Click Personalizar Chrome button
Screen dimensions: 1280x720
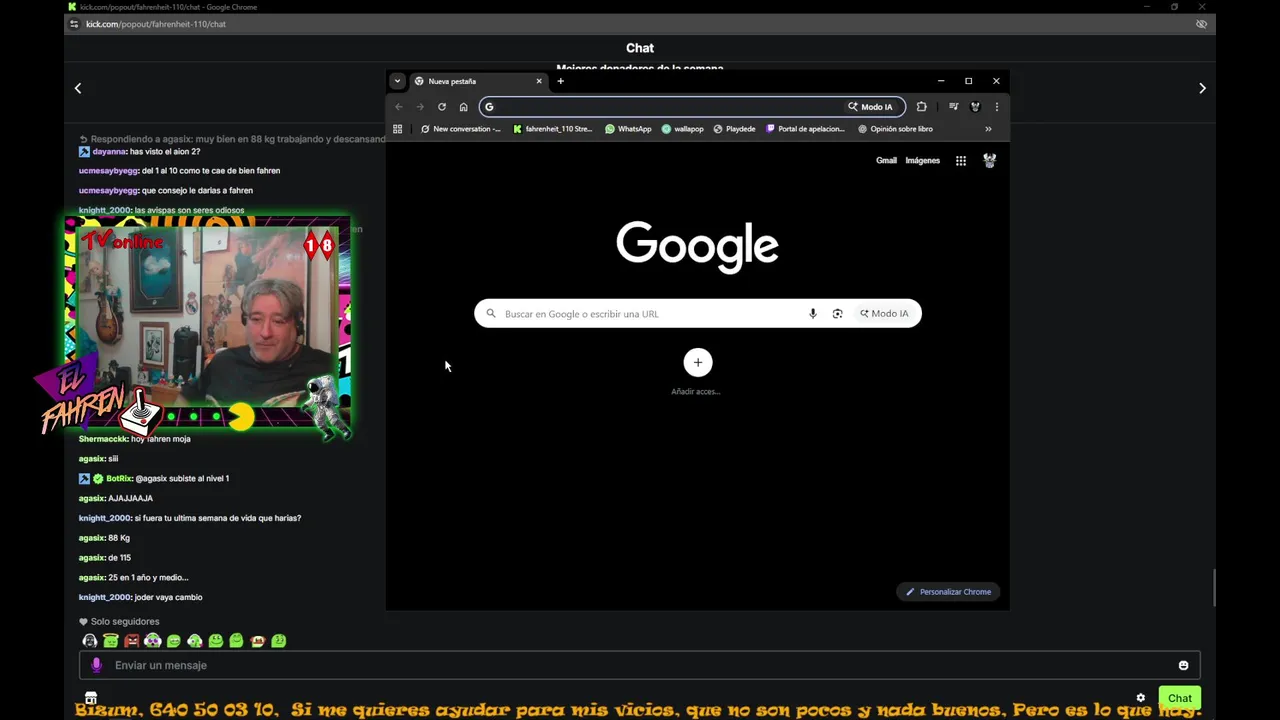(x=949, y=592)
